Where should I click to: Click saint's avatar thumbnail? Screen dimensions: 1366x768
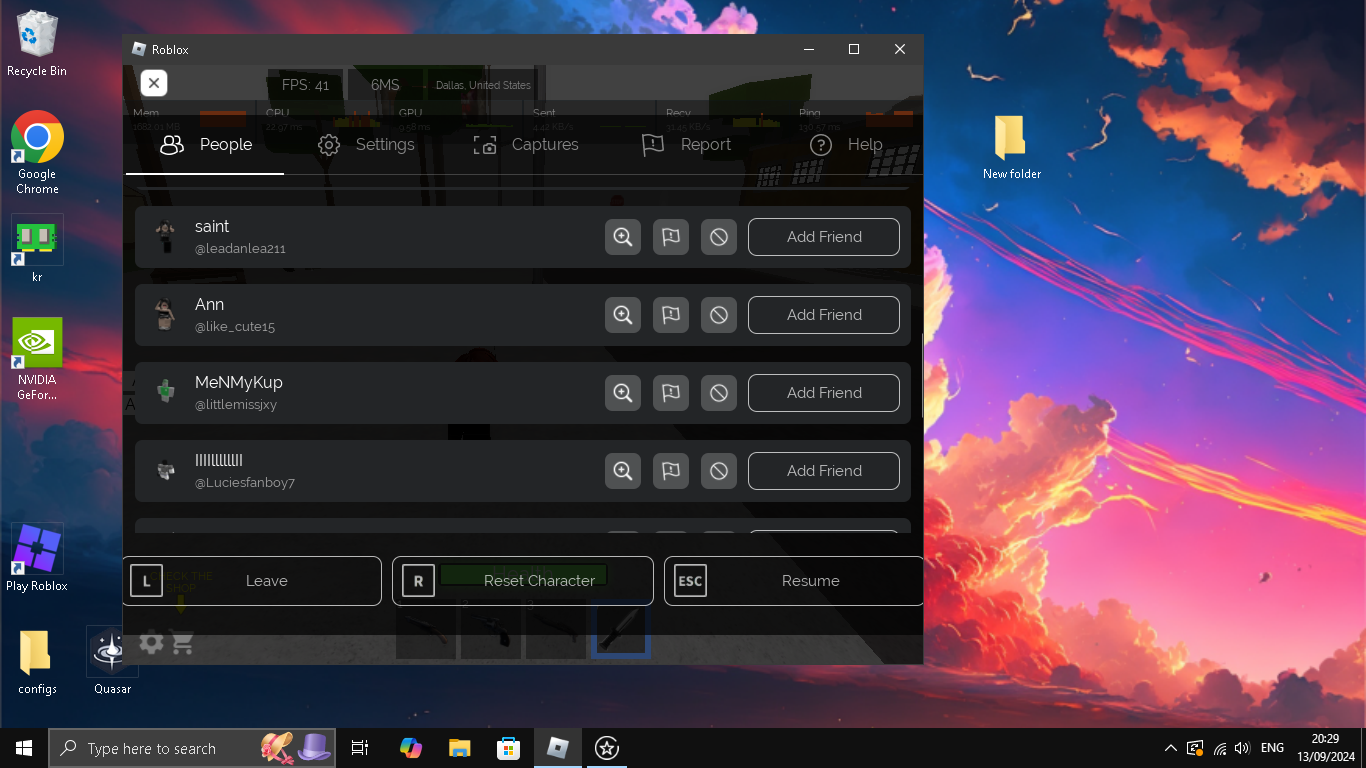[x=165, y=237]
